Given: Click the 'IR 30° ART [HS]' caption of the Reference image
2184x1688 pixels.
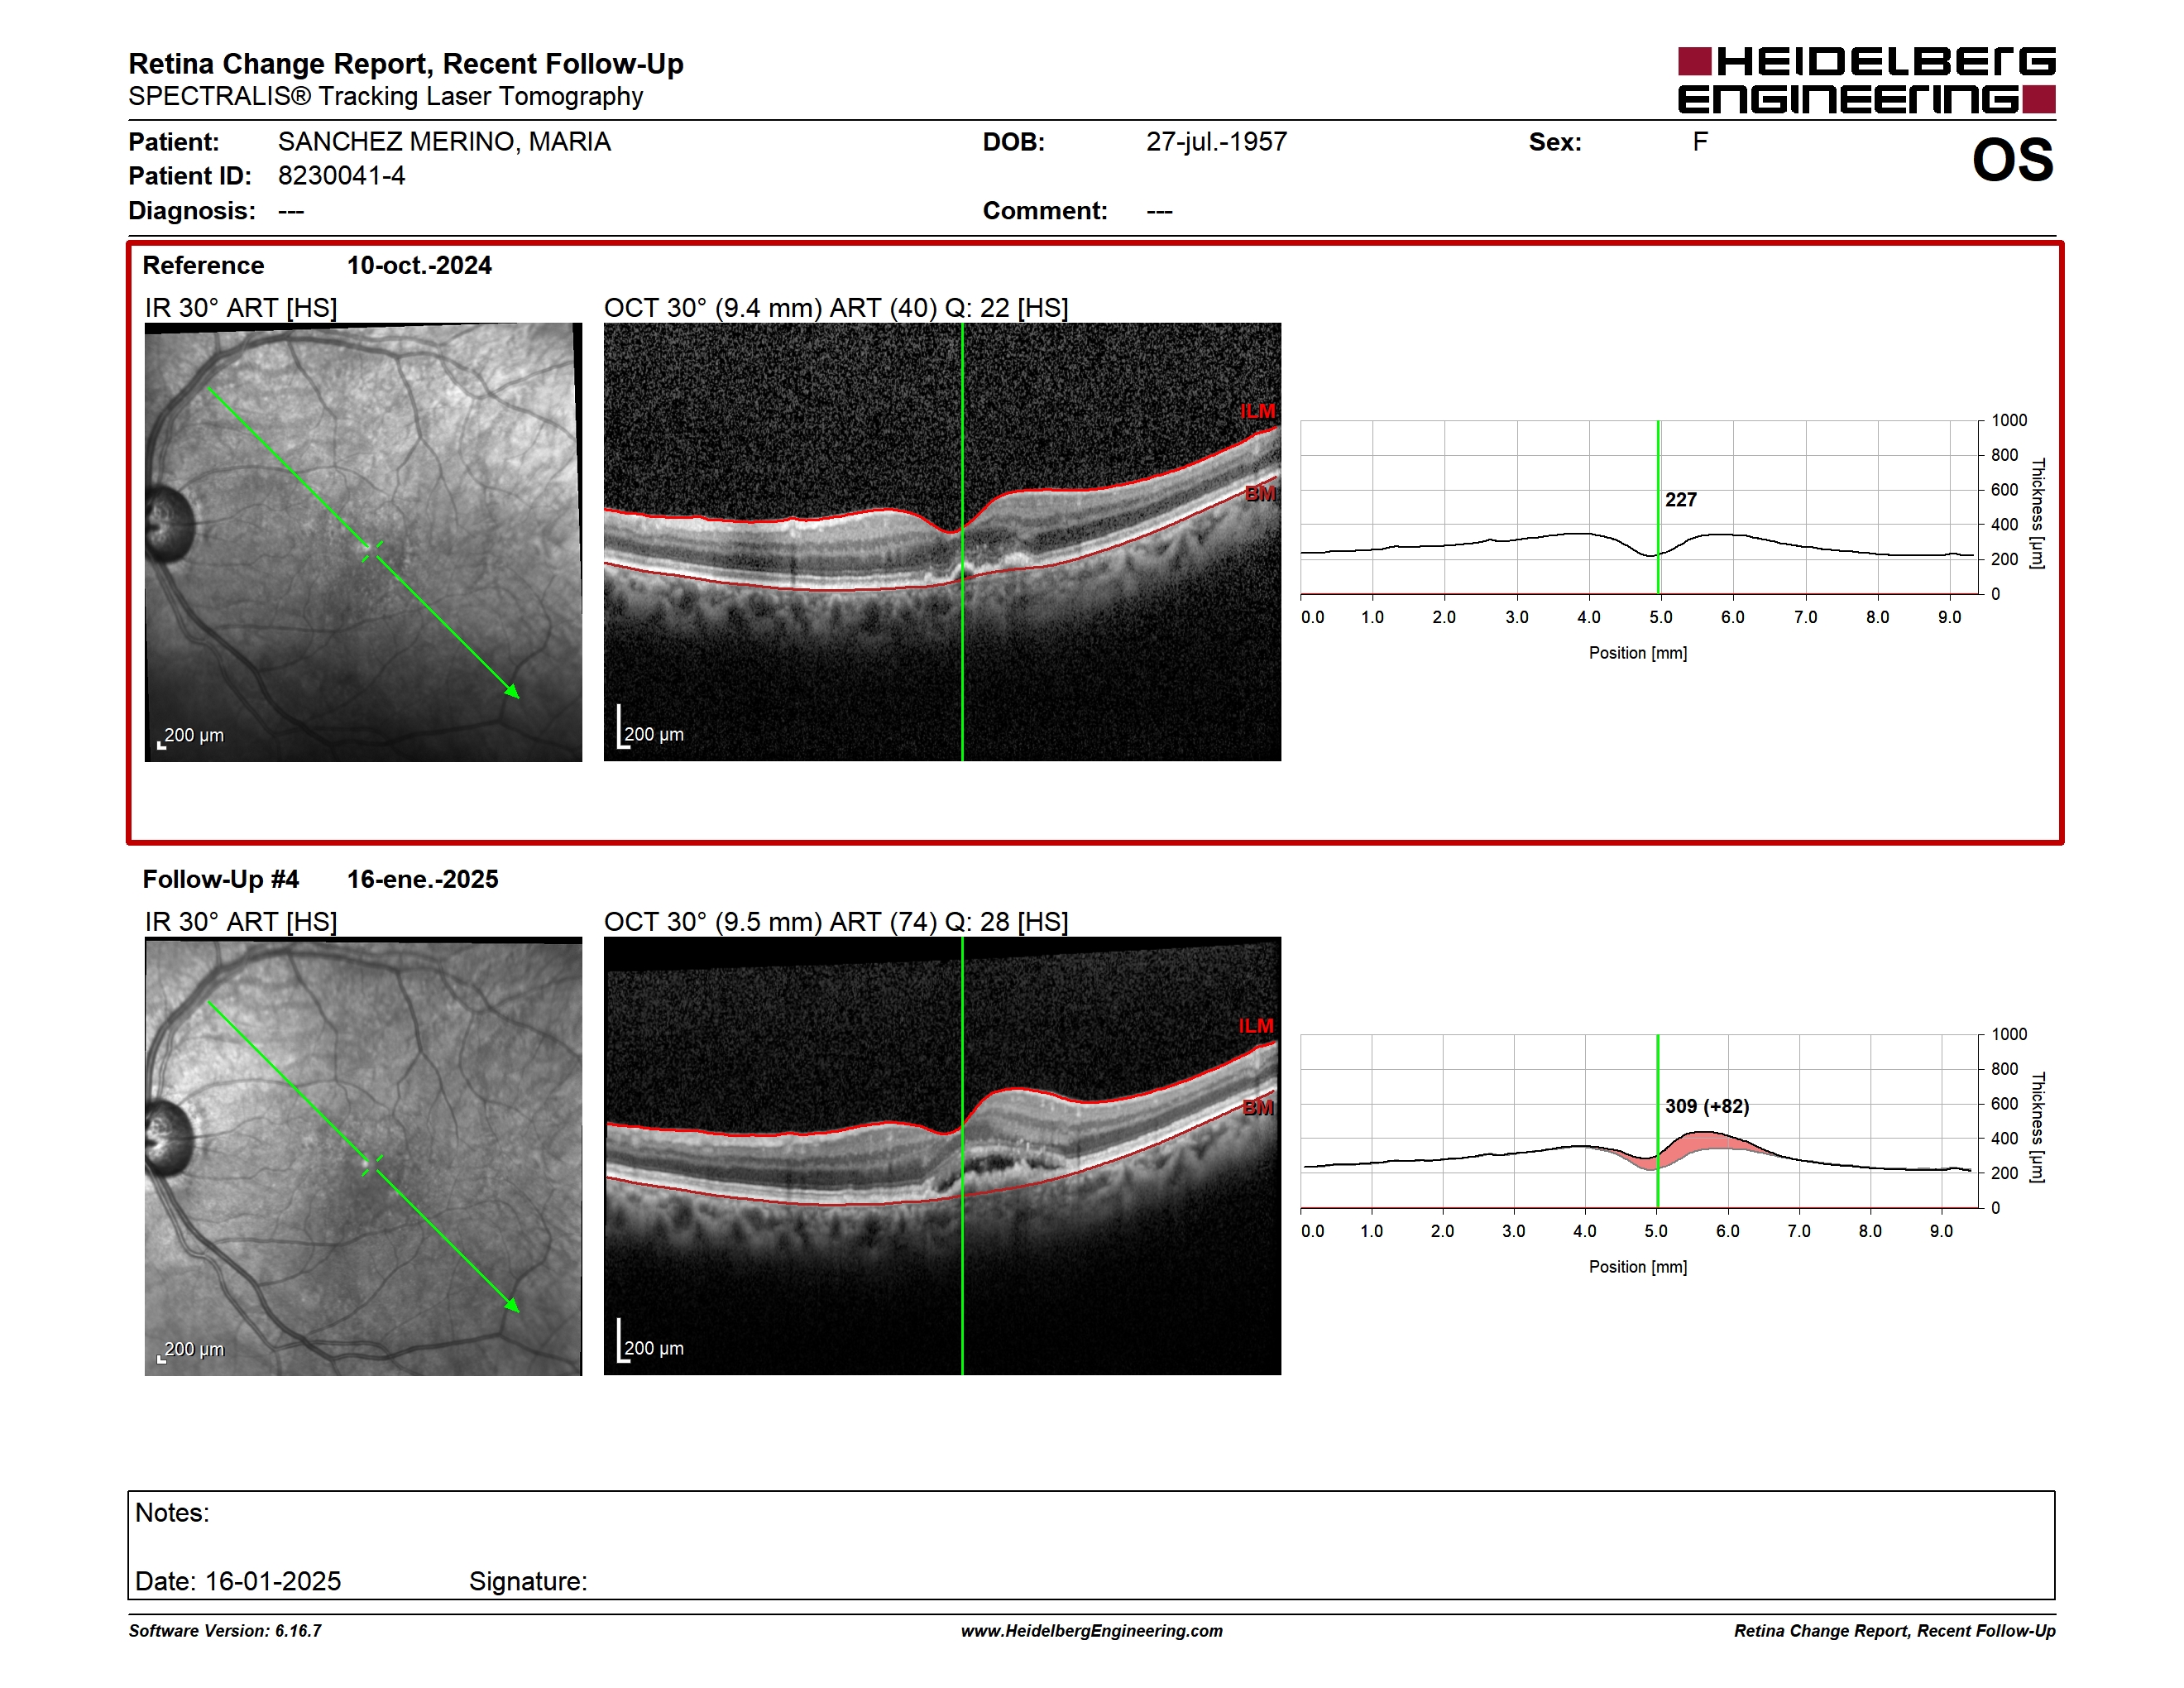Looking at the screenshot, I should coord(241,308).
